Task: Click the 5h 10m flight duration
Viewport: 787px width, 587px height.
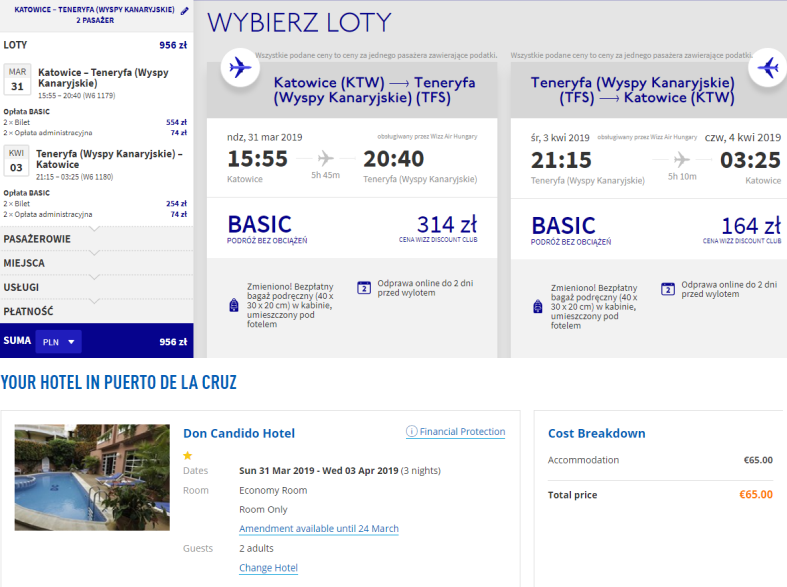Action: (x=682, y=177)
